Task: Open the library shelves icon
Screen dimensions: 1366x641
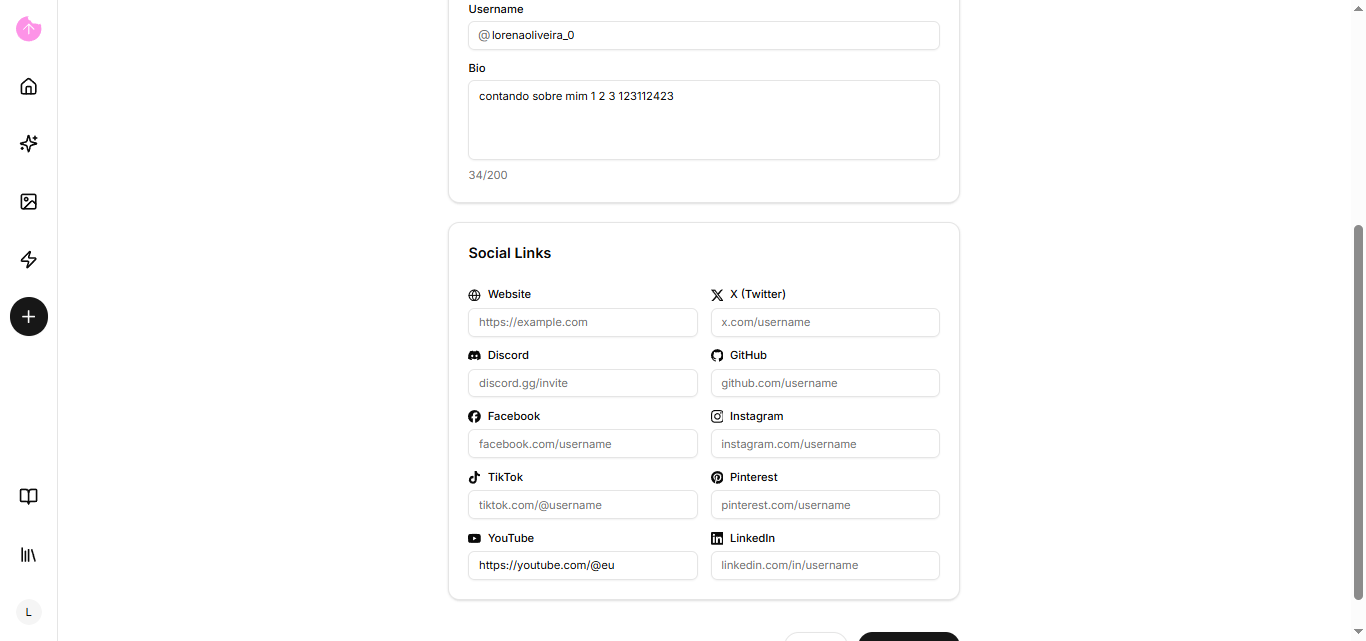Action: point(29,554)
